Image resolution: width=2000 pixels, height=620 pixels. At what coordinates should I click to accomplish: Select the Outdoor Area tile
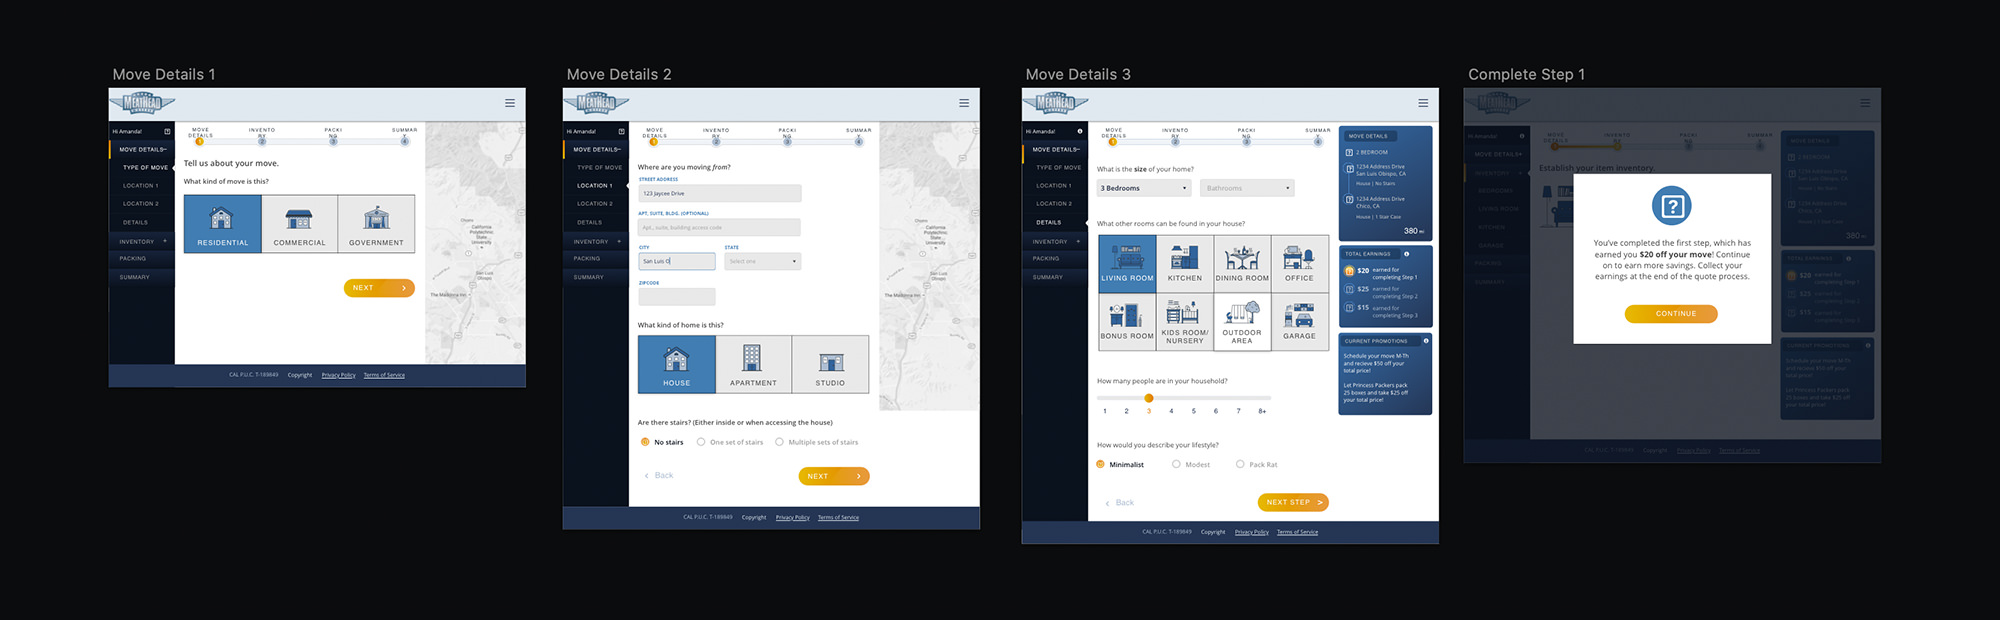tap(1242, 322)
